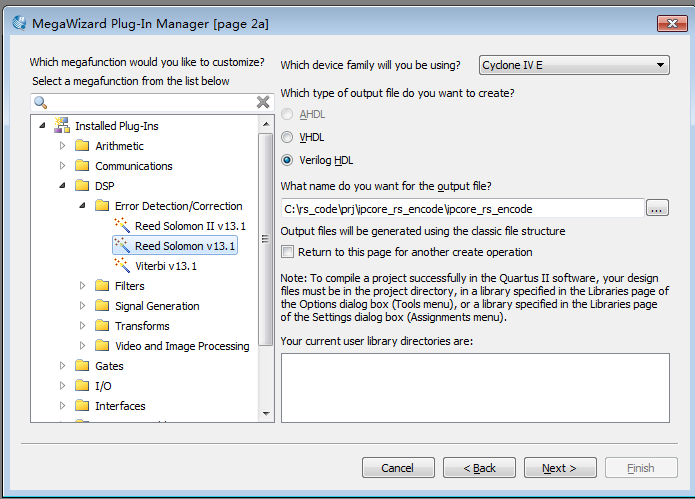Select the Transforms tree label
Screen dimensions: 695x499
[x=142, y=326]
